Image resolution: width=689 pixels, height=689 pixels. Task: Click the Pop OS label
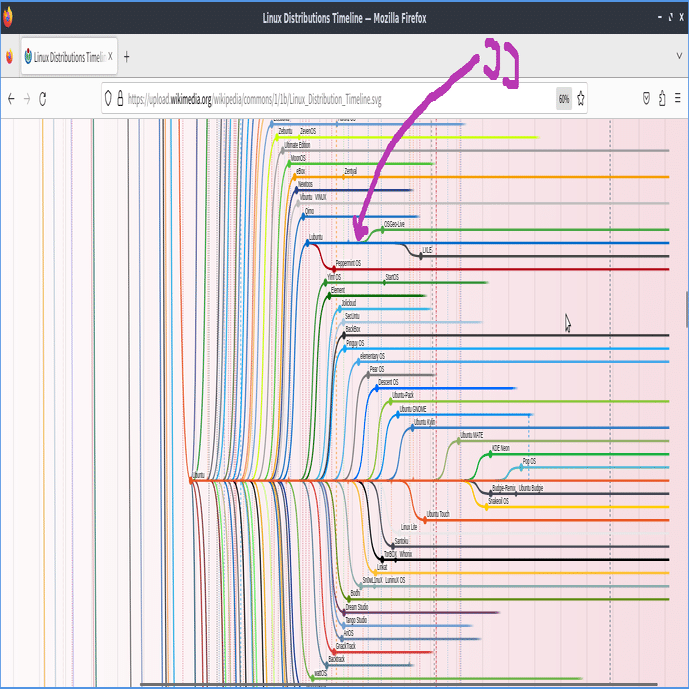529,461
